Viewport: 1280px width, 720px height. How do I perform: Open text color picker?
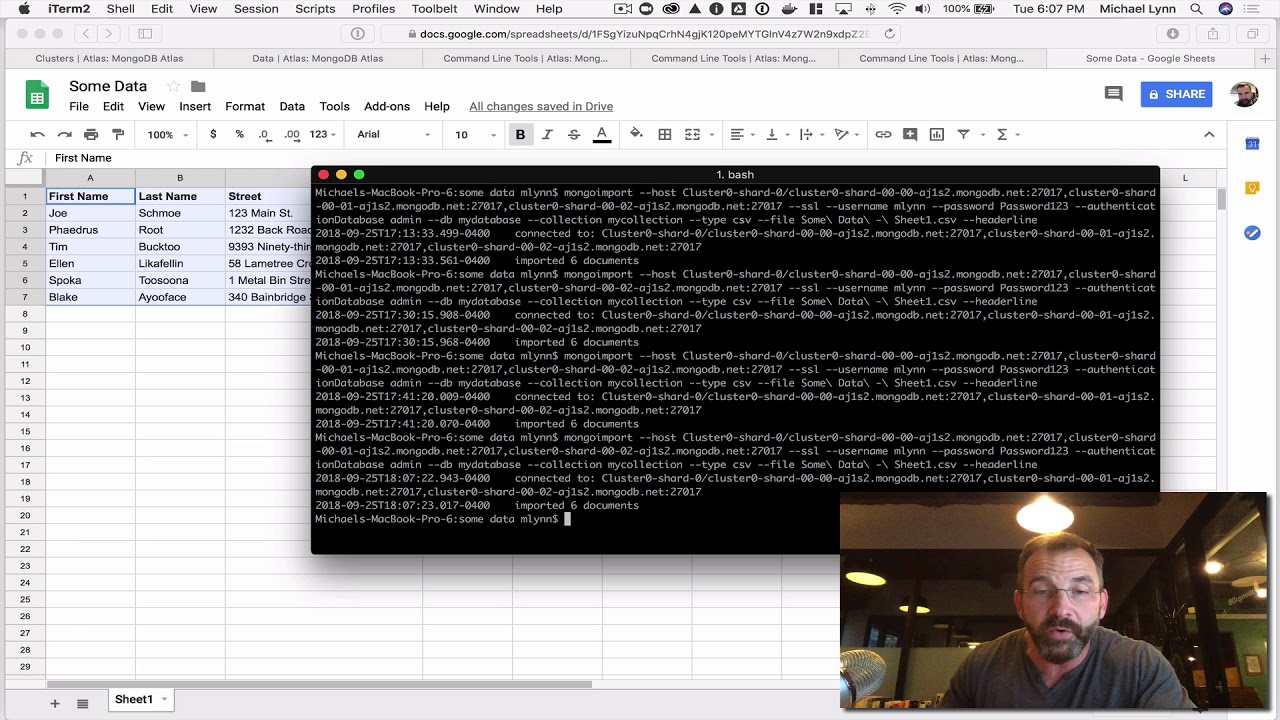[x=602, y=134]
